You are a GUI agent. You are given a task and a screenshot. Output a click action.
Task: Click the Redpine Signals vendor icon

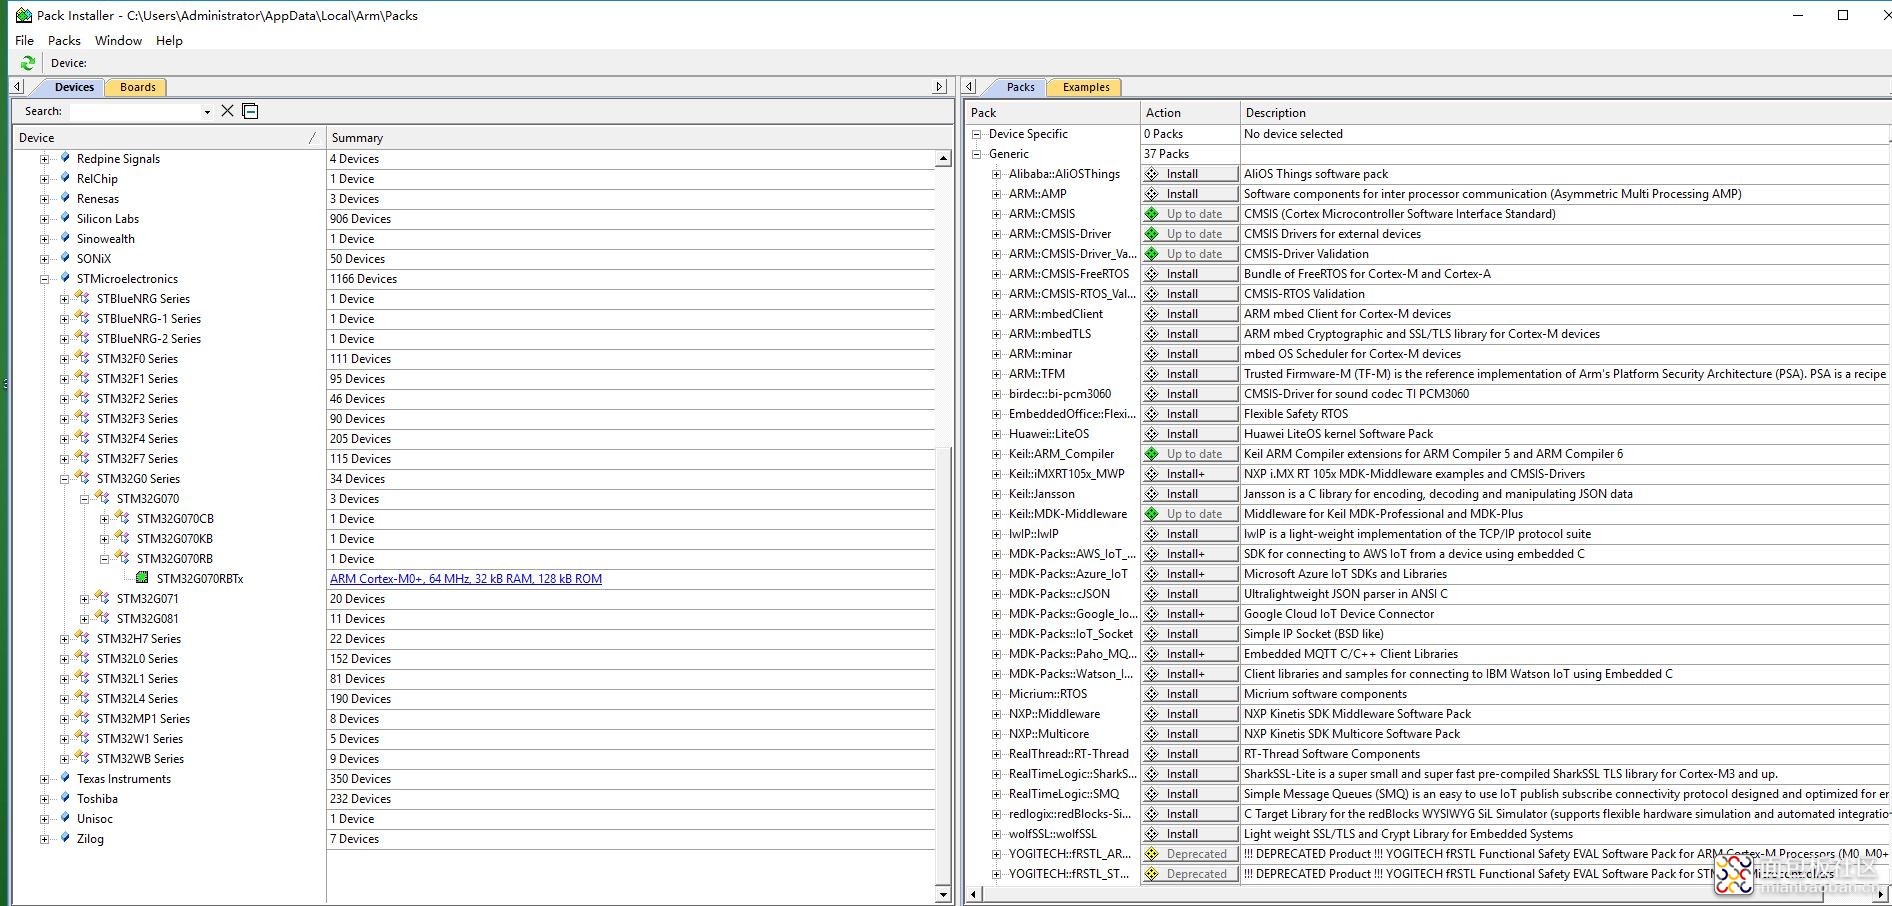coord(65,158)
